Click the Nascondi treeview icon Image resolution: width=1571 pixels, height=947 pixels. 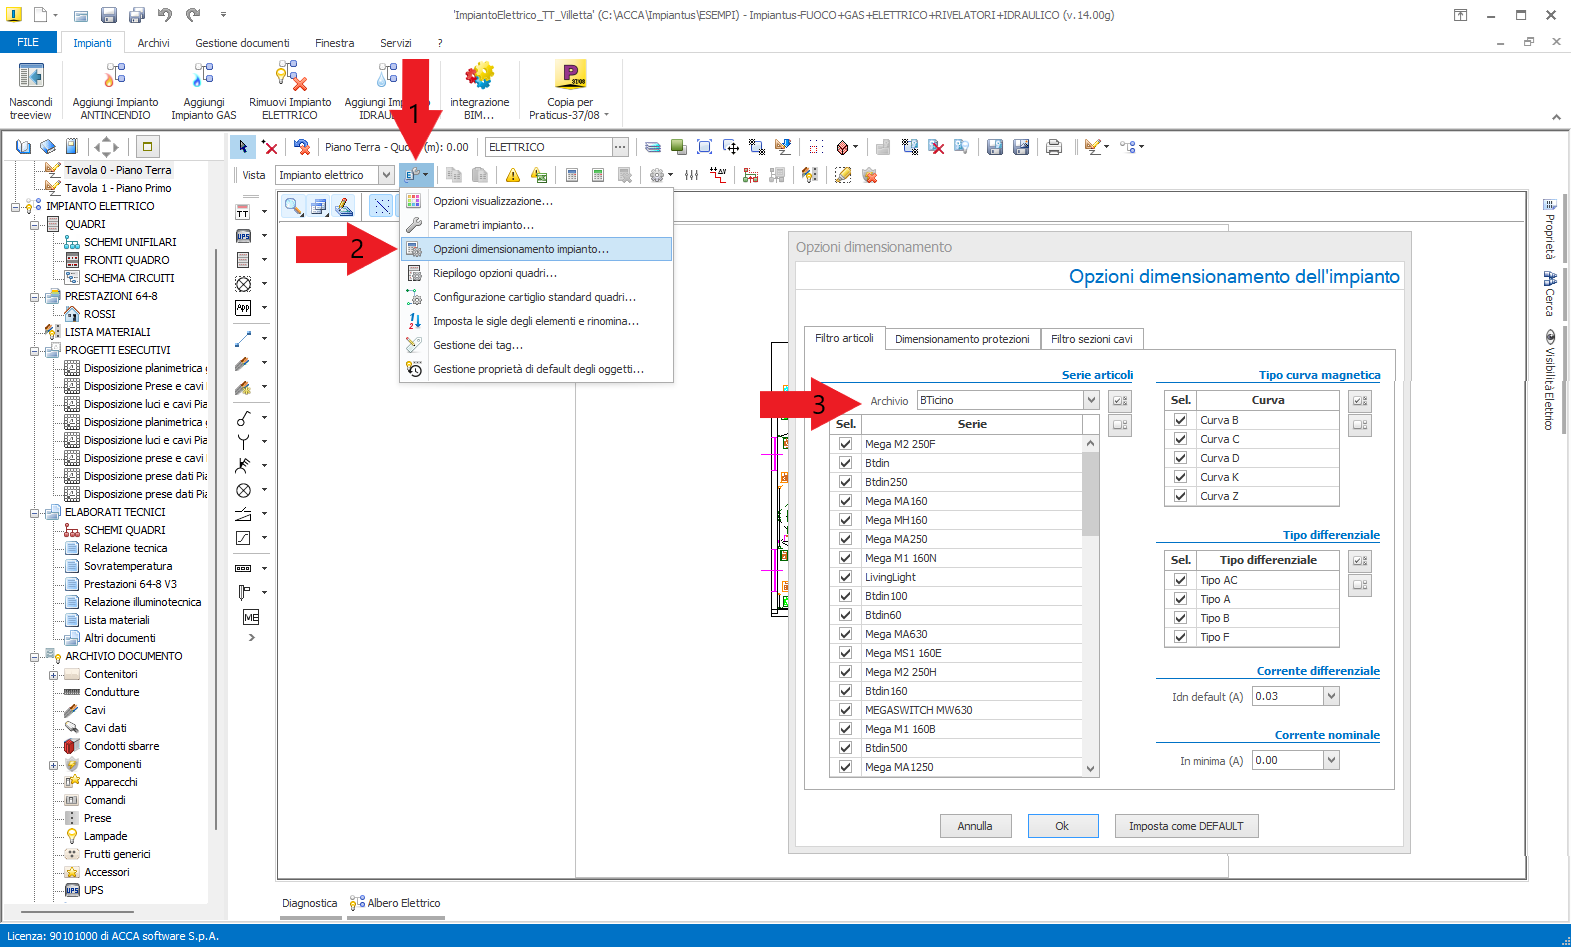(31, 76)
